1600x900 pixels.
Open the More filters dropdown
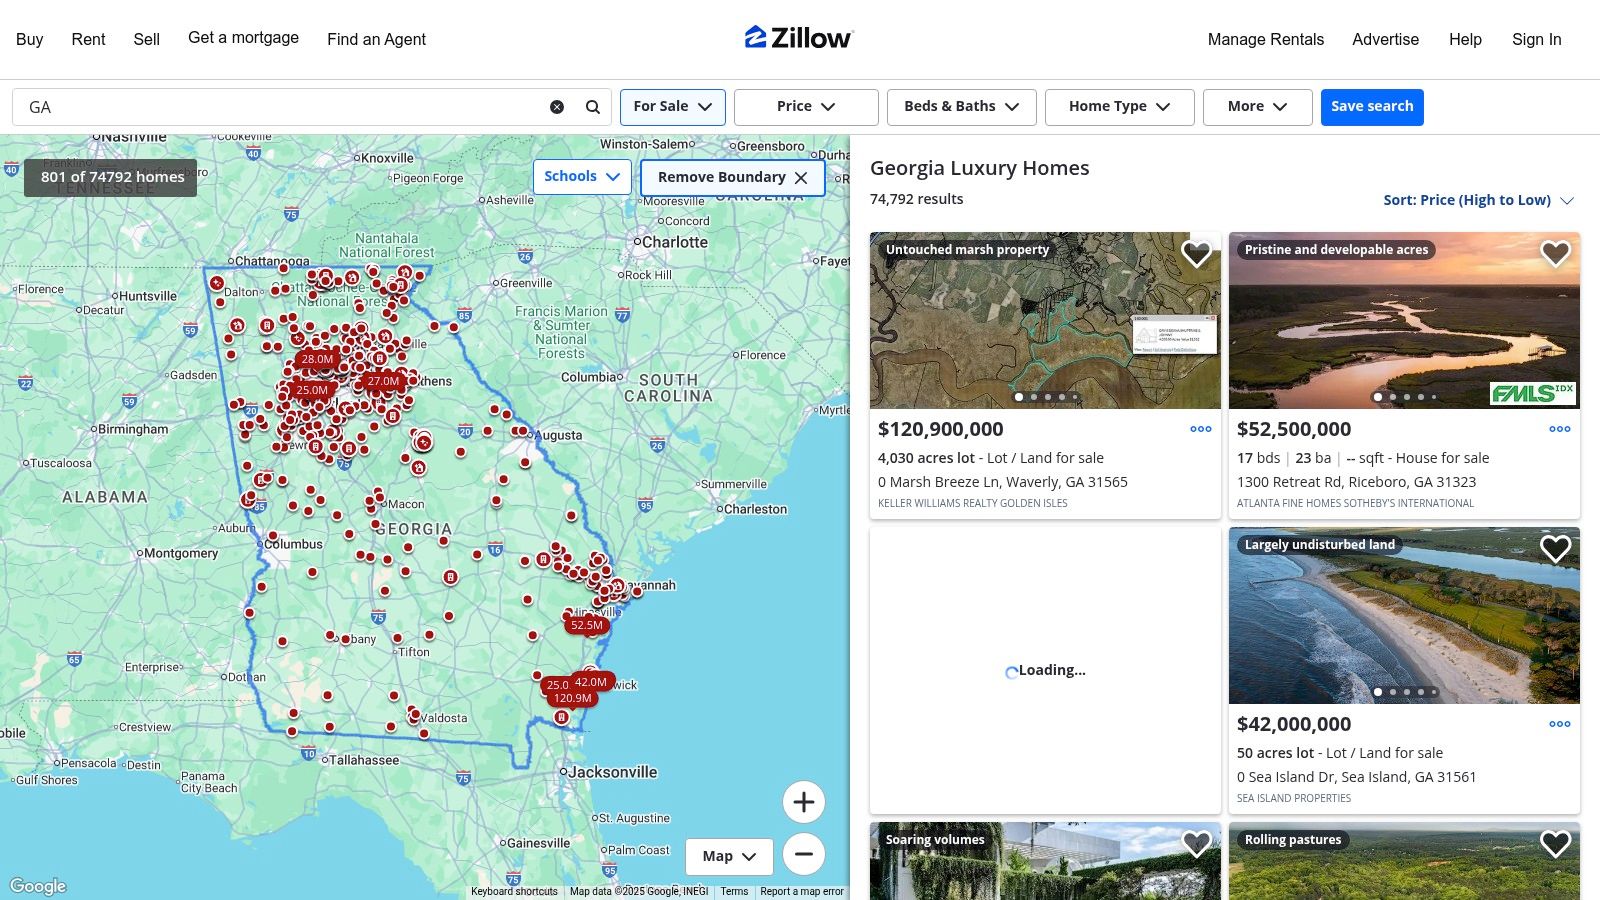click(x=1257, y=107)
